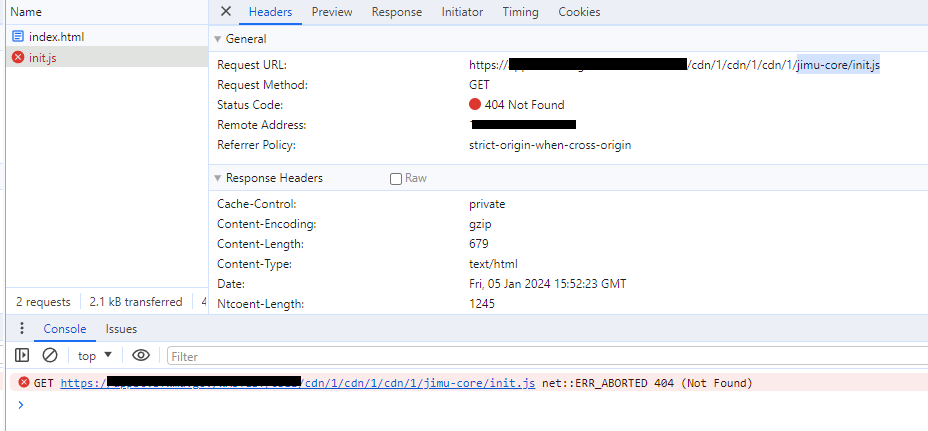928x431 pixels.
Task: Open the Timing tab
Action: pyautogui.click(x=520, y=12)
